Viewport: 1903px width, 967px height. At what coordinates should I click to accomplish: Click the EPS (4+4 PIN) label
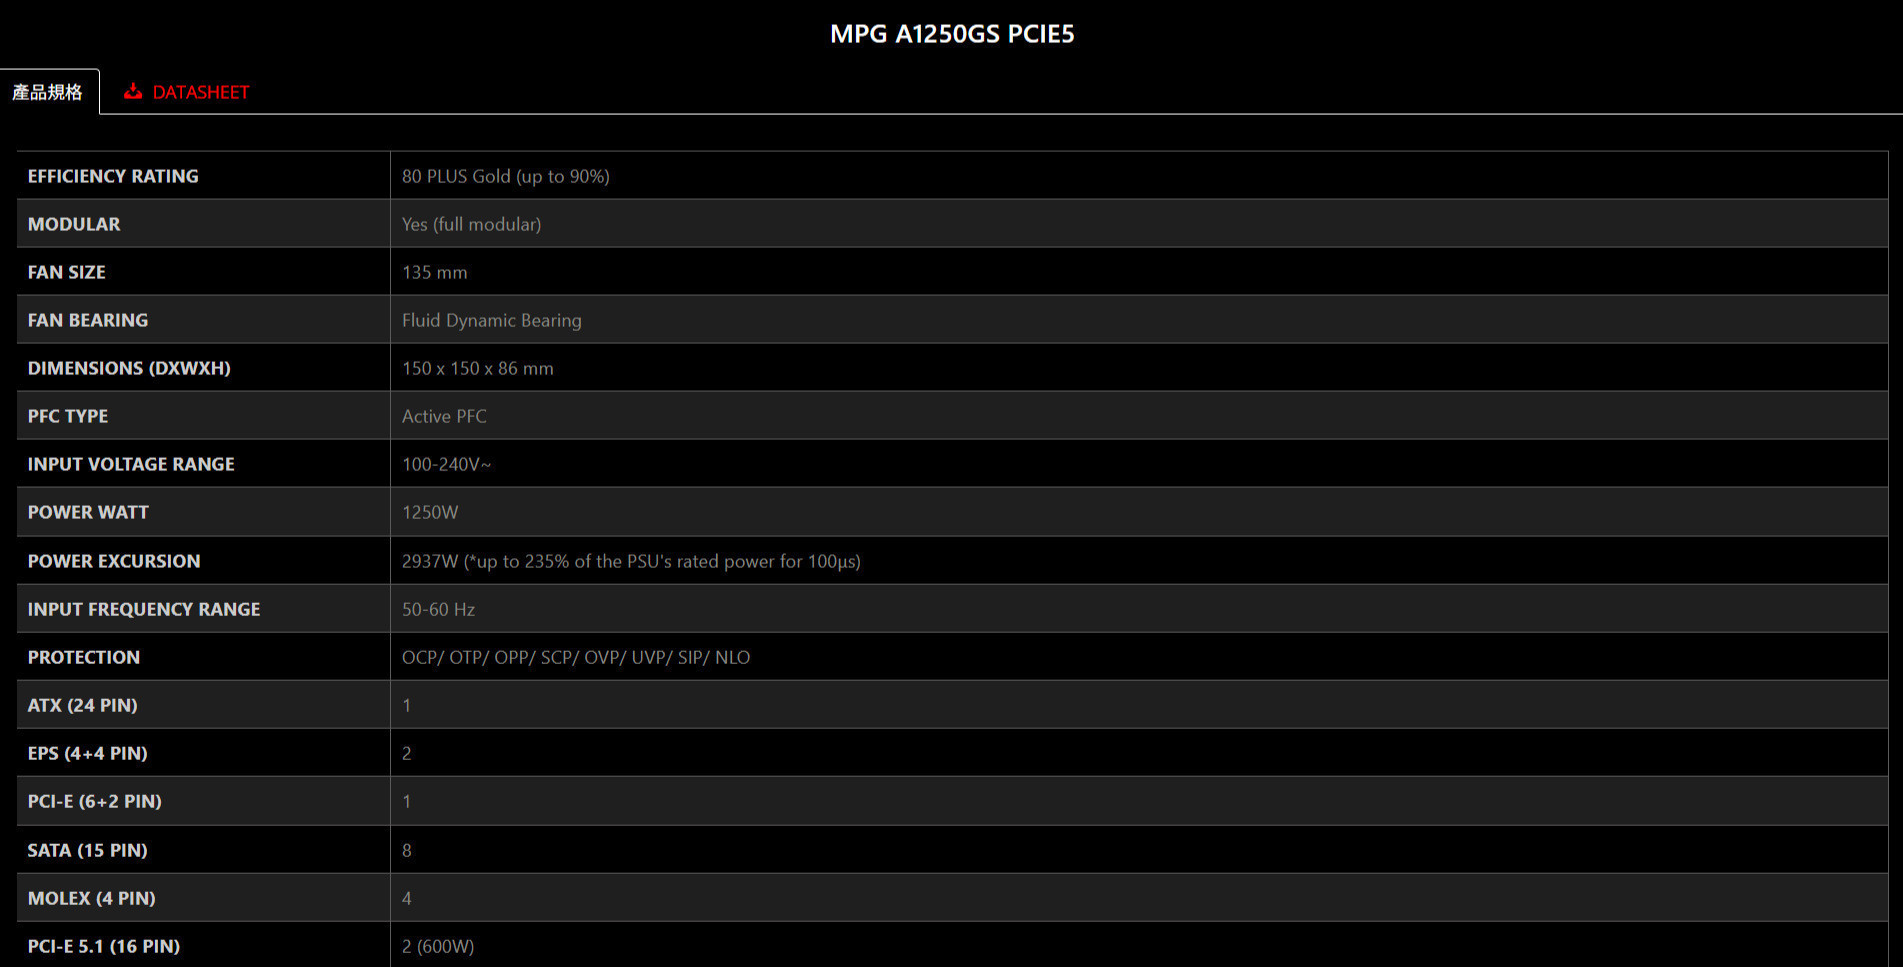[x=87, y=753]
